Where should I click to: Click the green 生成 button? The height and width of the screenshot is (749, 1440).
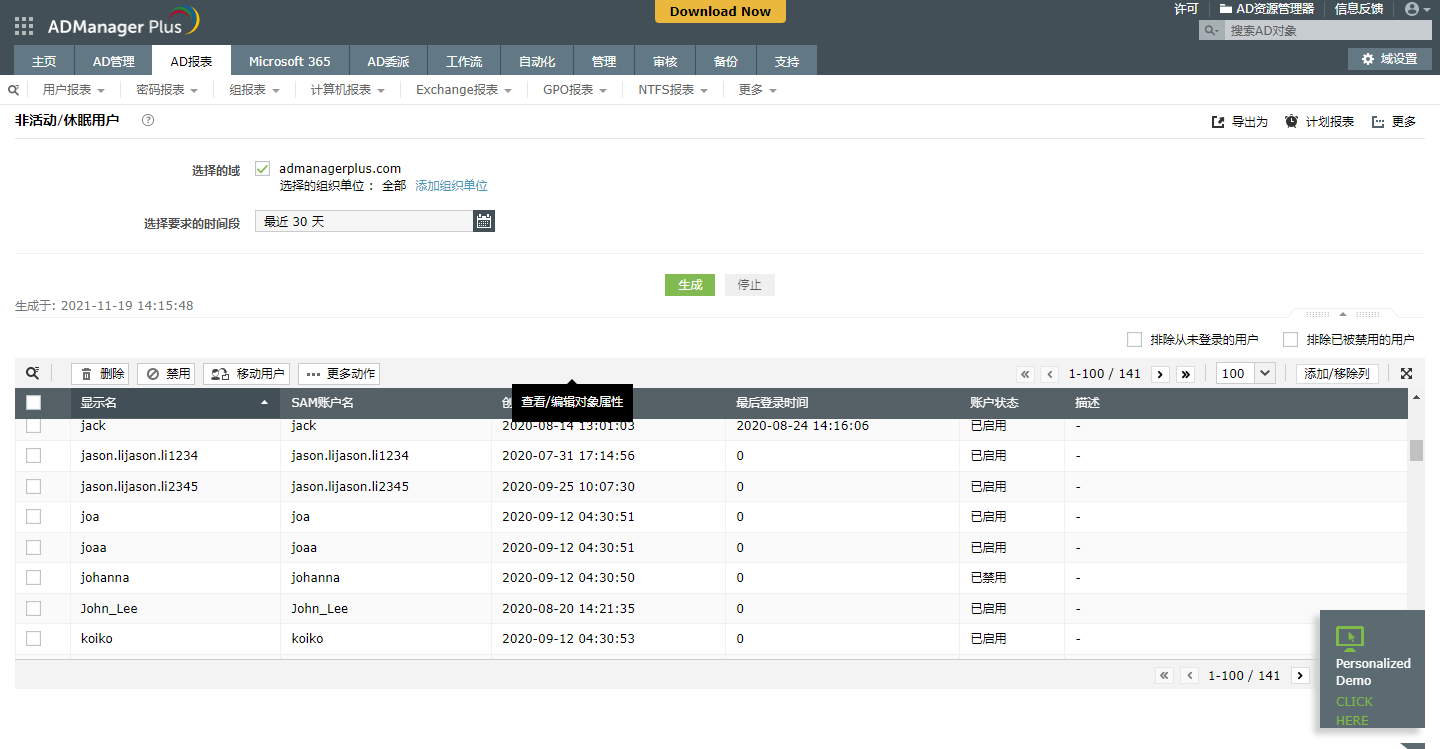pyautogui.click(x=690, y=285)
